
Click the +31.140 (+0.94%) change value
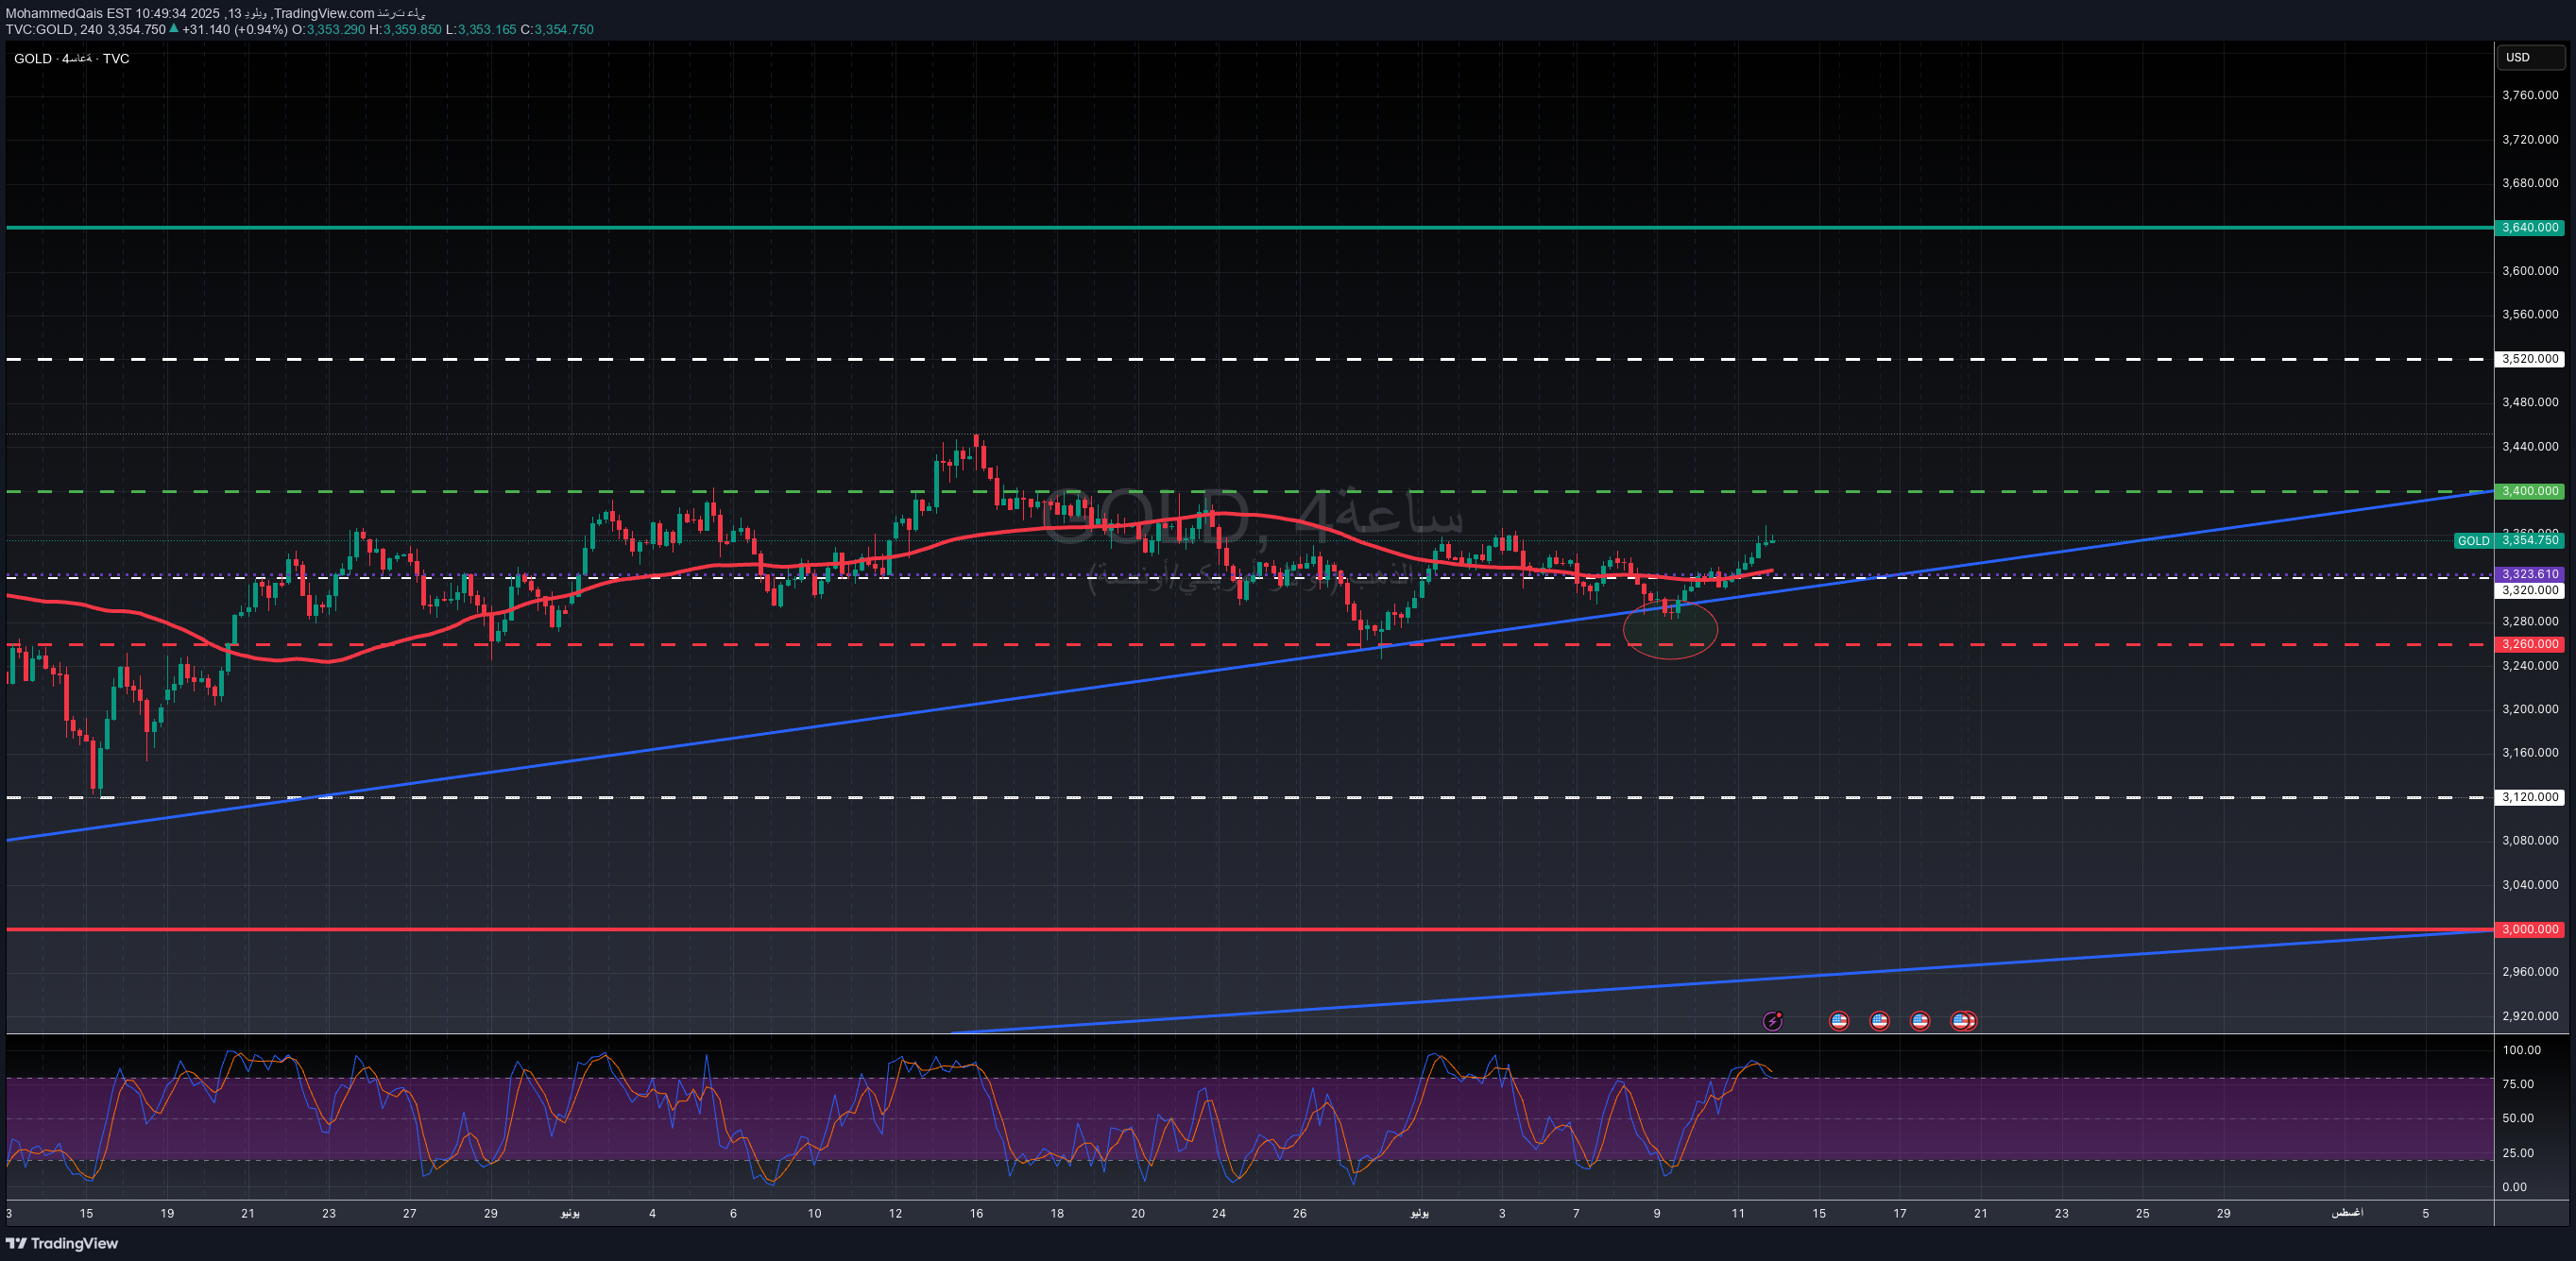pos(235,29)
